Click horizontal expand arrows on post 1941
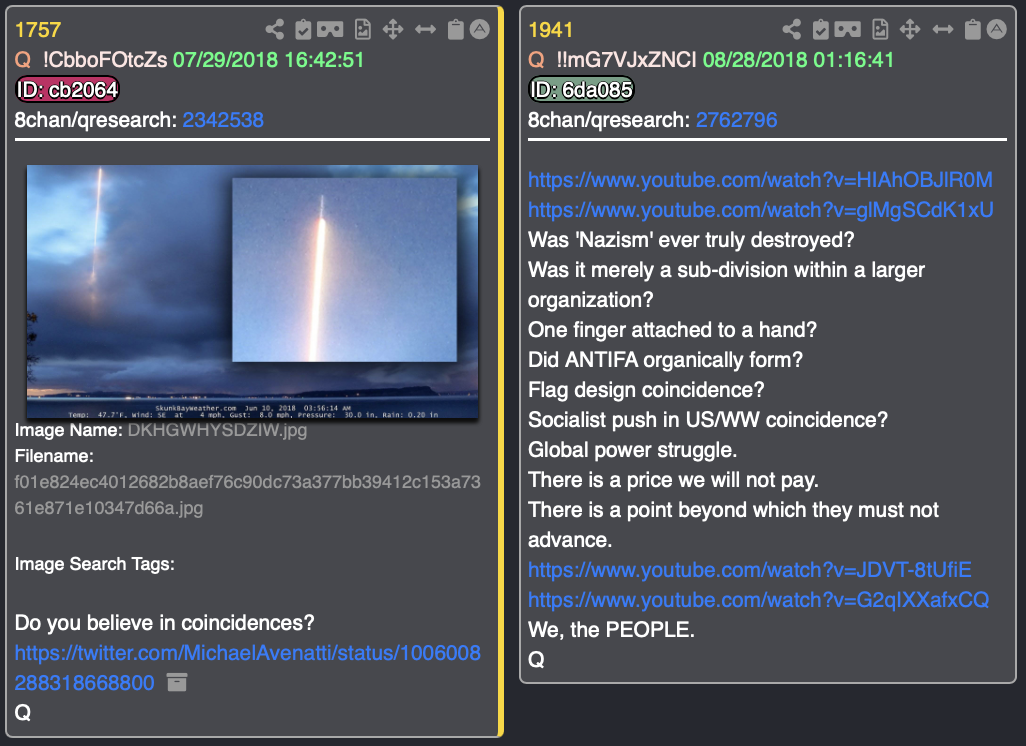This screenshot has height=746, width=1026. [943, 29]
